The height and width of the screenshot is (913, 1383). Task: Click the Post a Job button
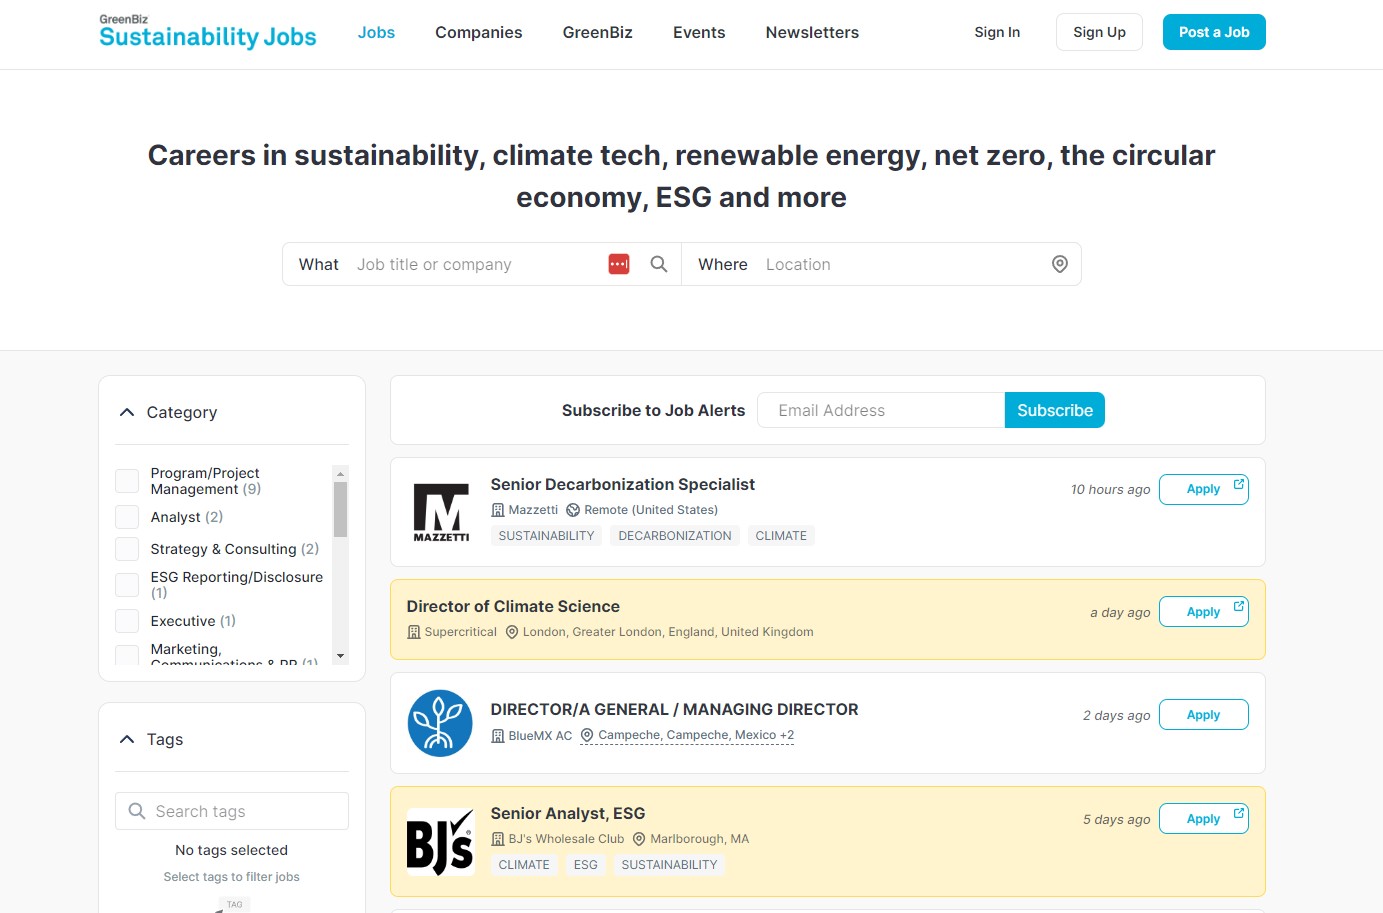1214,32
